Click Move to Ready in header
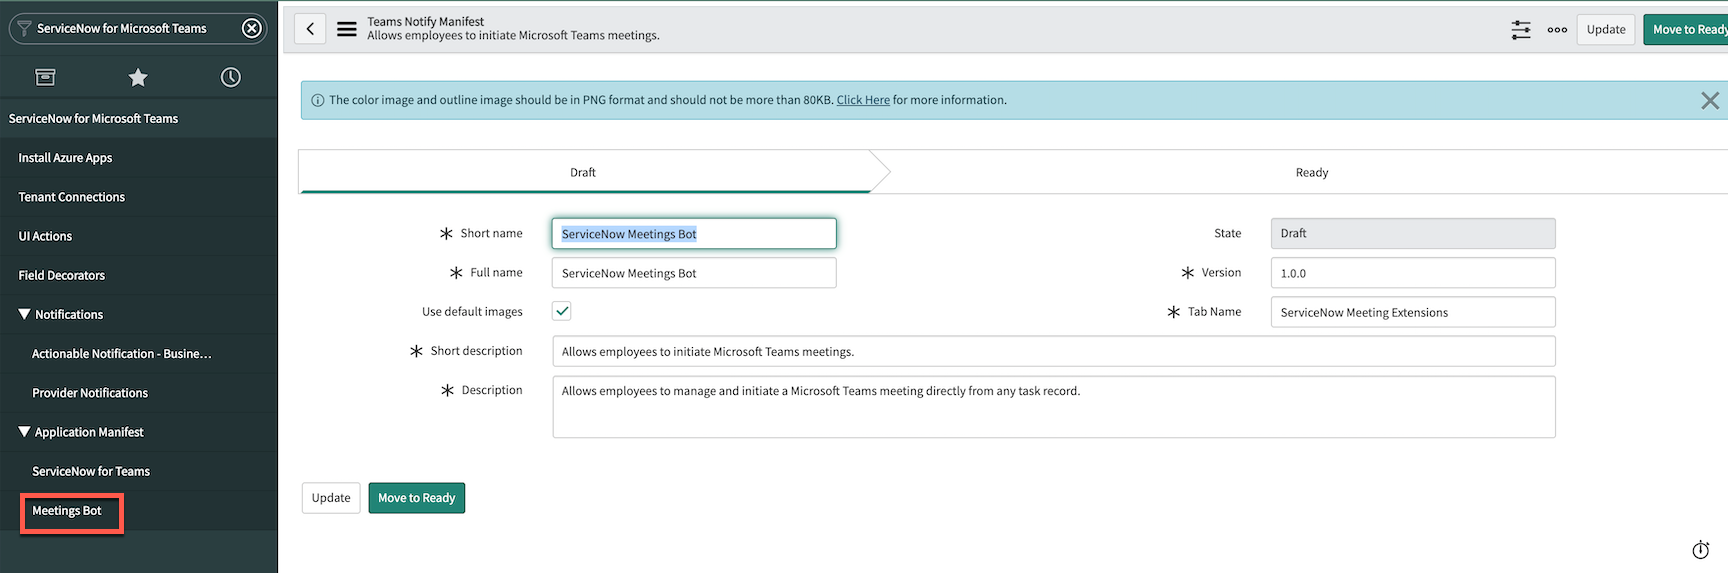The image size is (1728, 573). pyautogui.click(x=1687, y=29)
